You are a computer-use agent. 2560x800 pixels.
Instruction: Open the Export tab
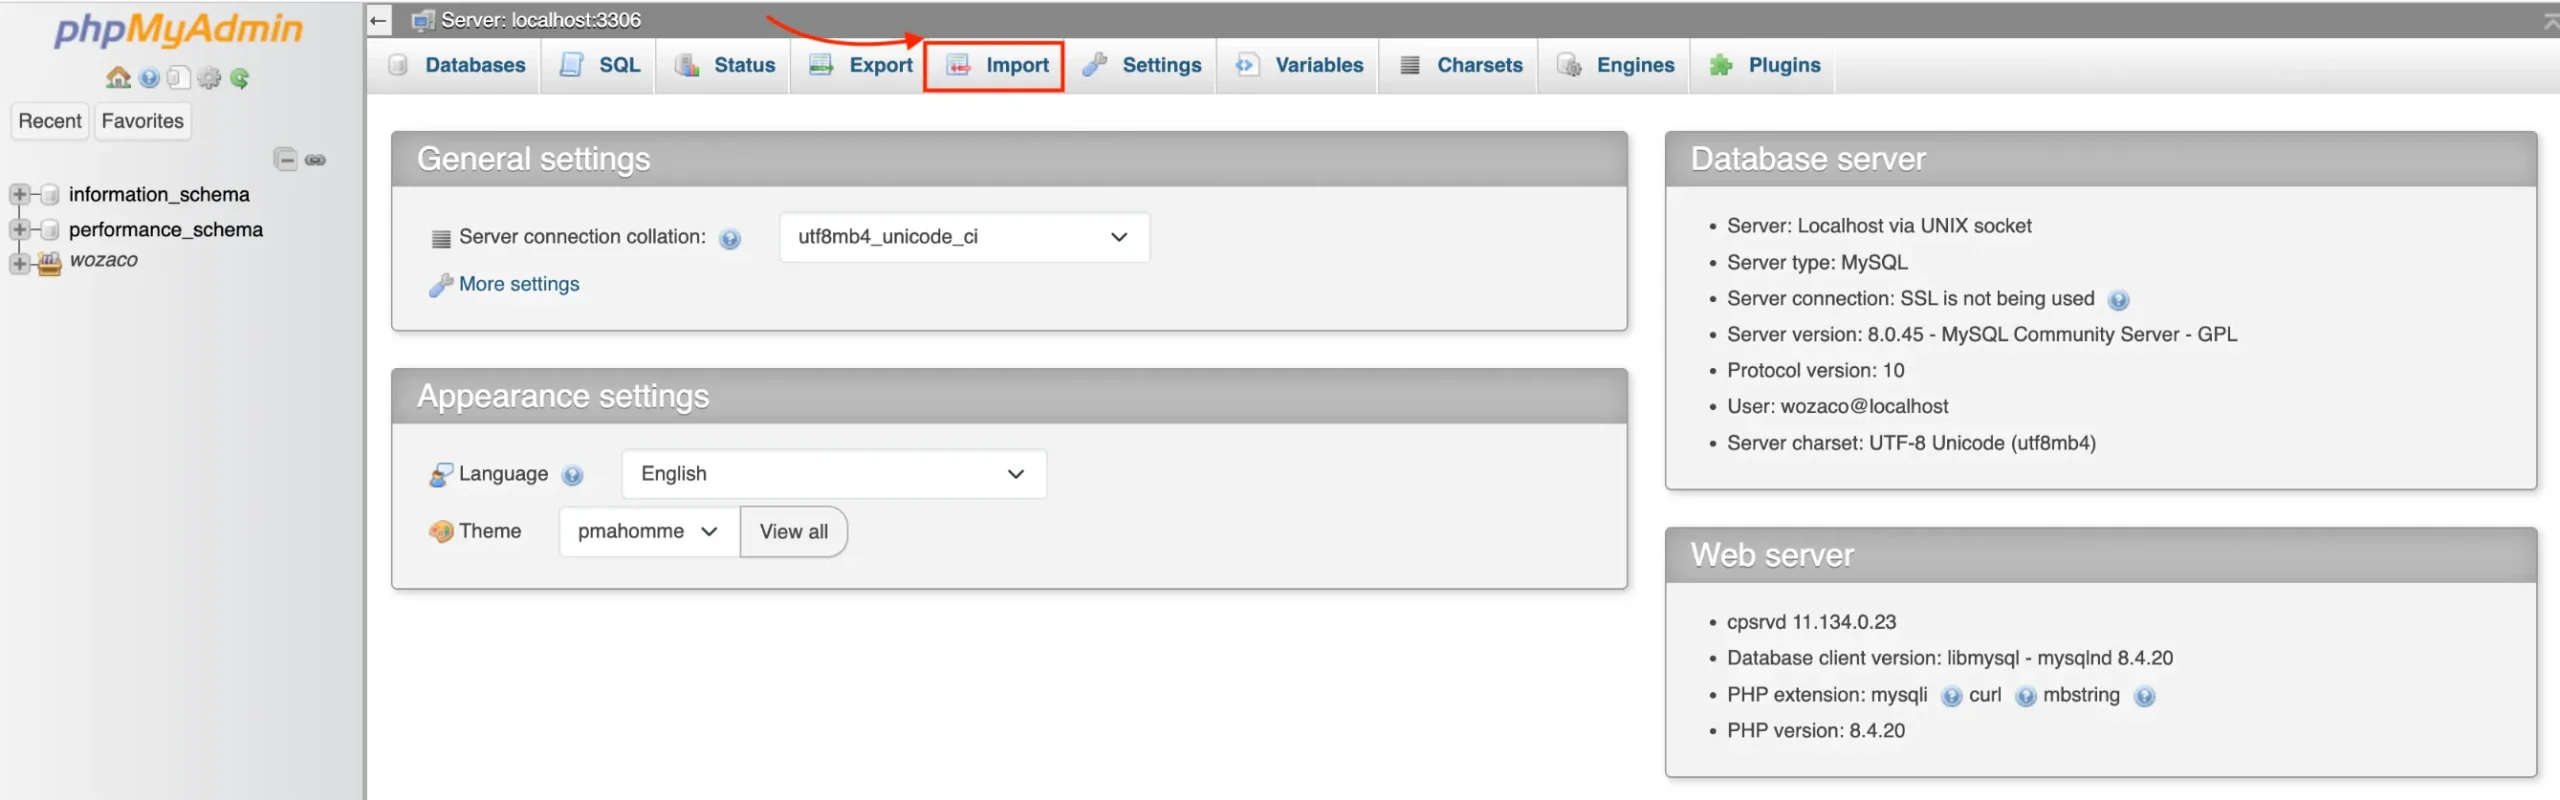click(860, 65)
